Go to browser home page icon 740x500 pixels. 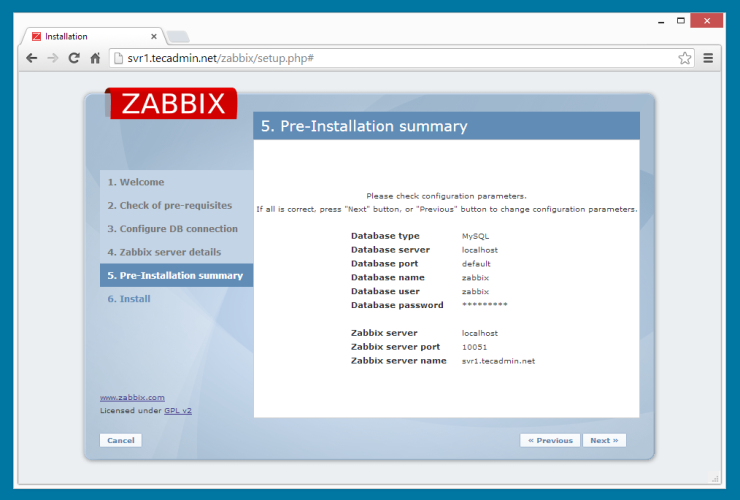point(95,58)
